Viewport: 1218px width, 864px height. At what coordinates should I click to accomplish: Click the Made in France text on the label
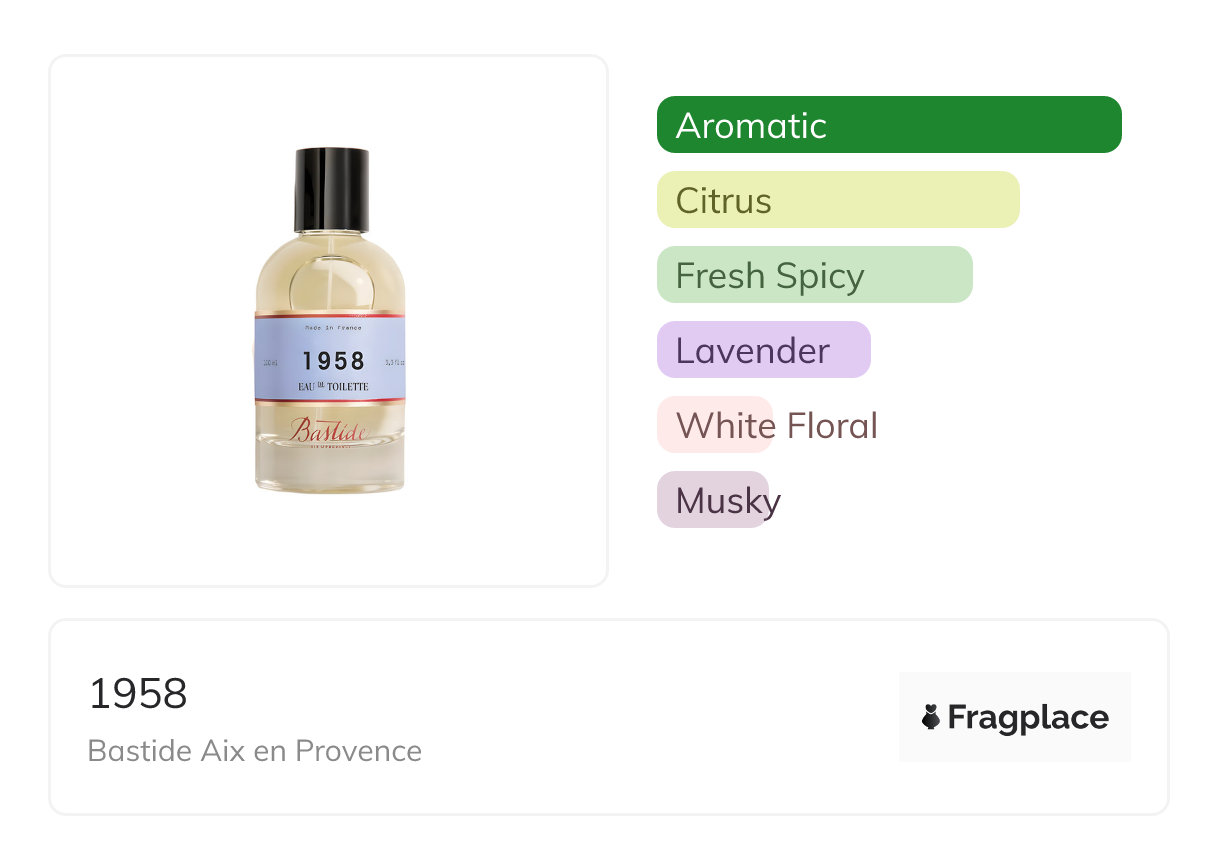[x=333, y=327]
